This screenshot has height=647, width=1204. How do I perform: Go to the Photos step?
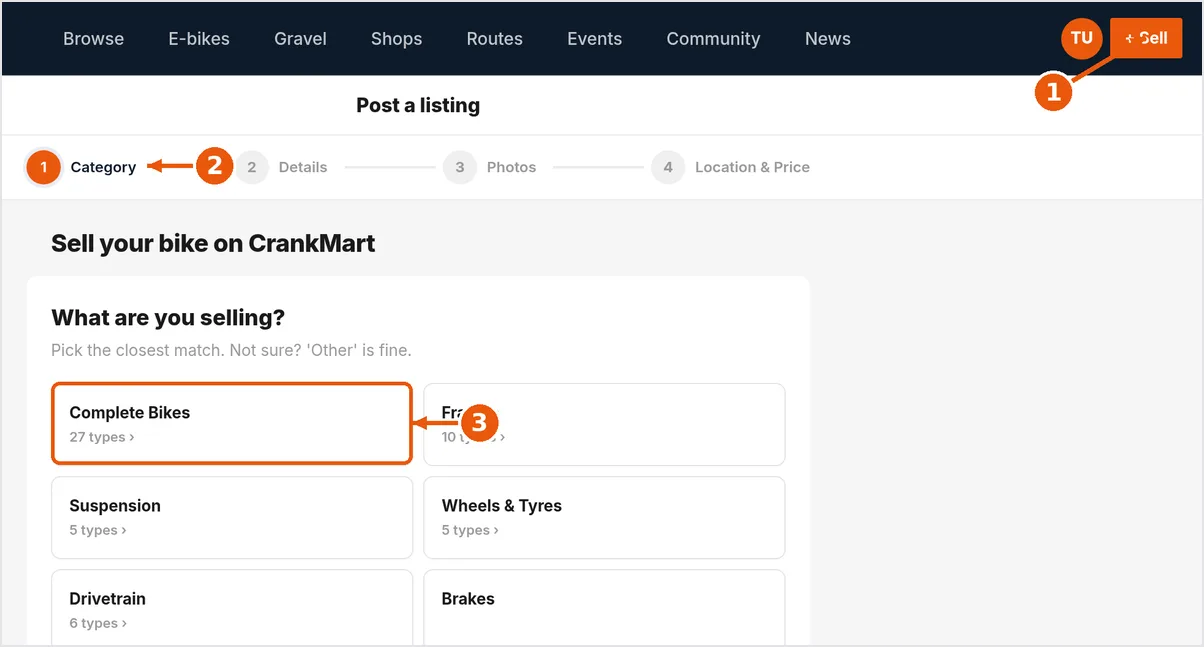click(x=490, y=167)
